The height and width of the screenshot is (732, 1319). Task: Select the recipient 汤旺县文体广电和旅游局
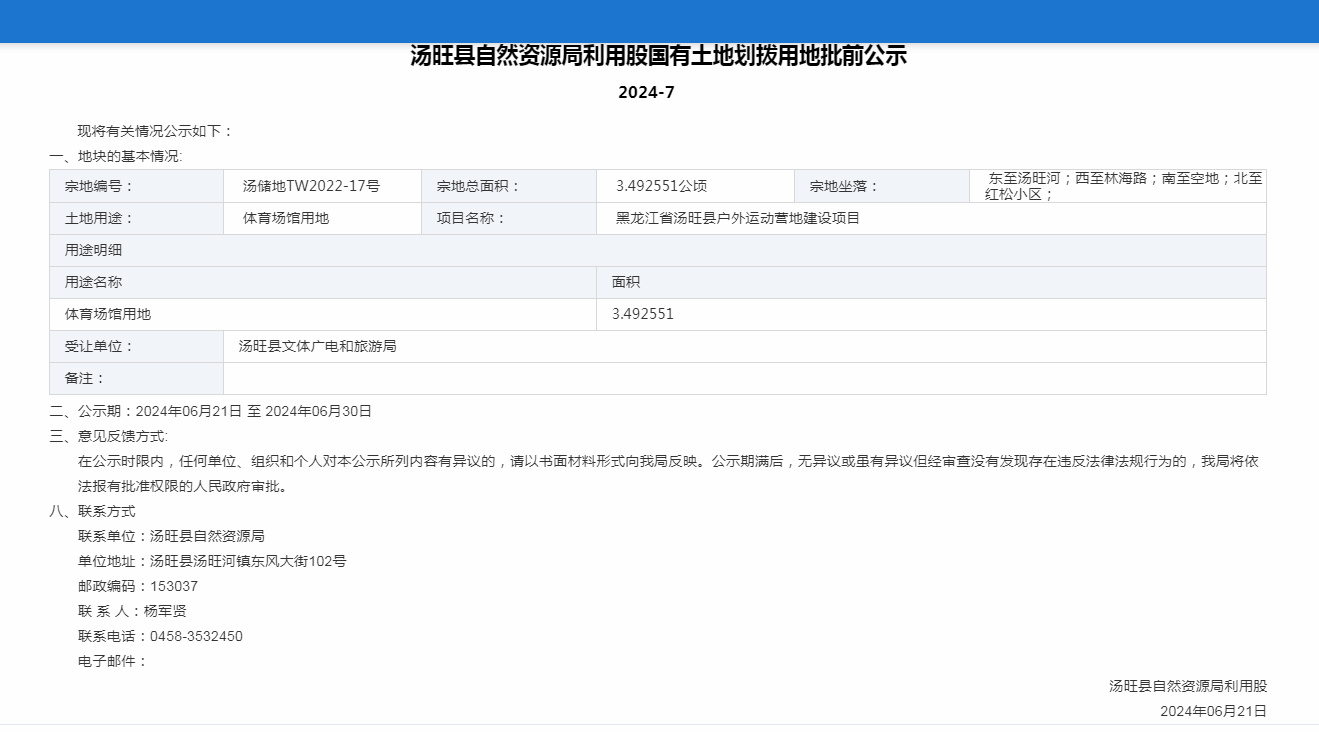pos(318,347)
